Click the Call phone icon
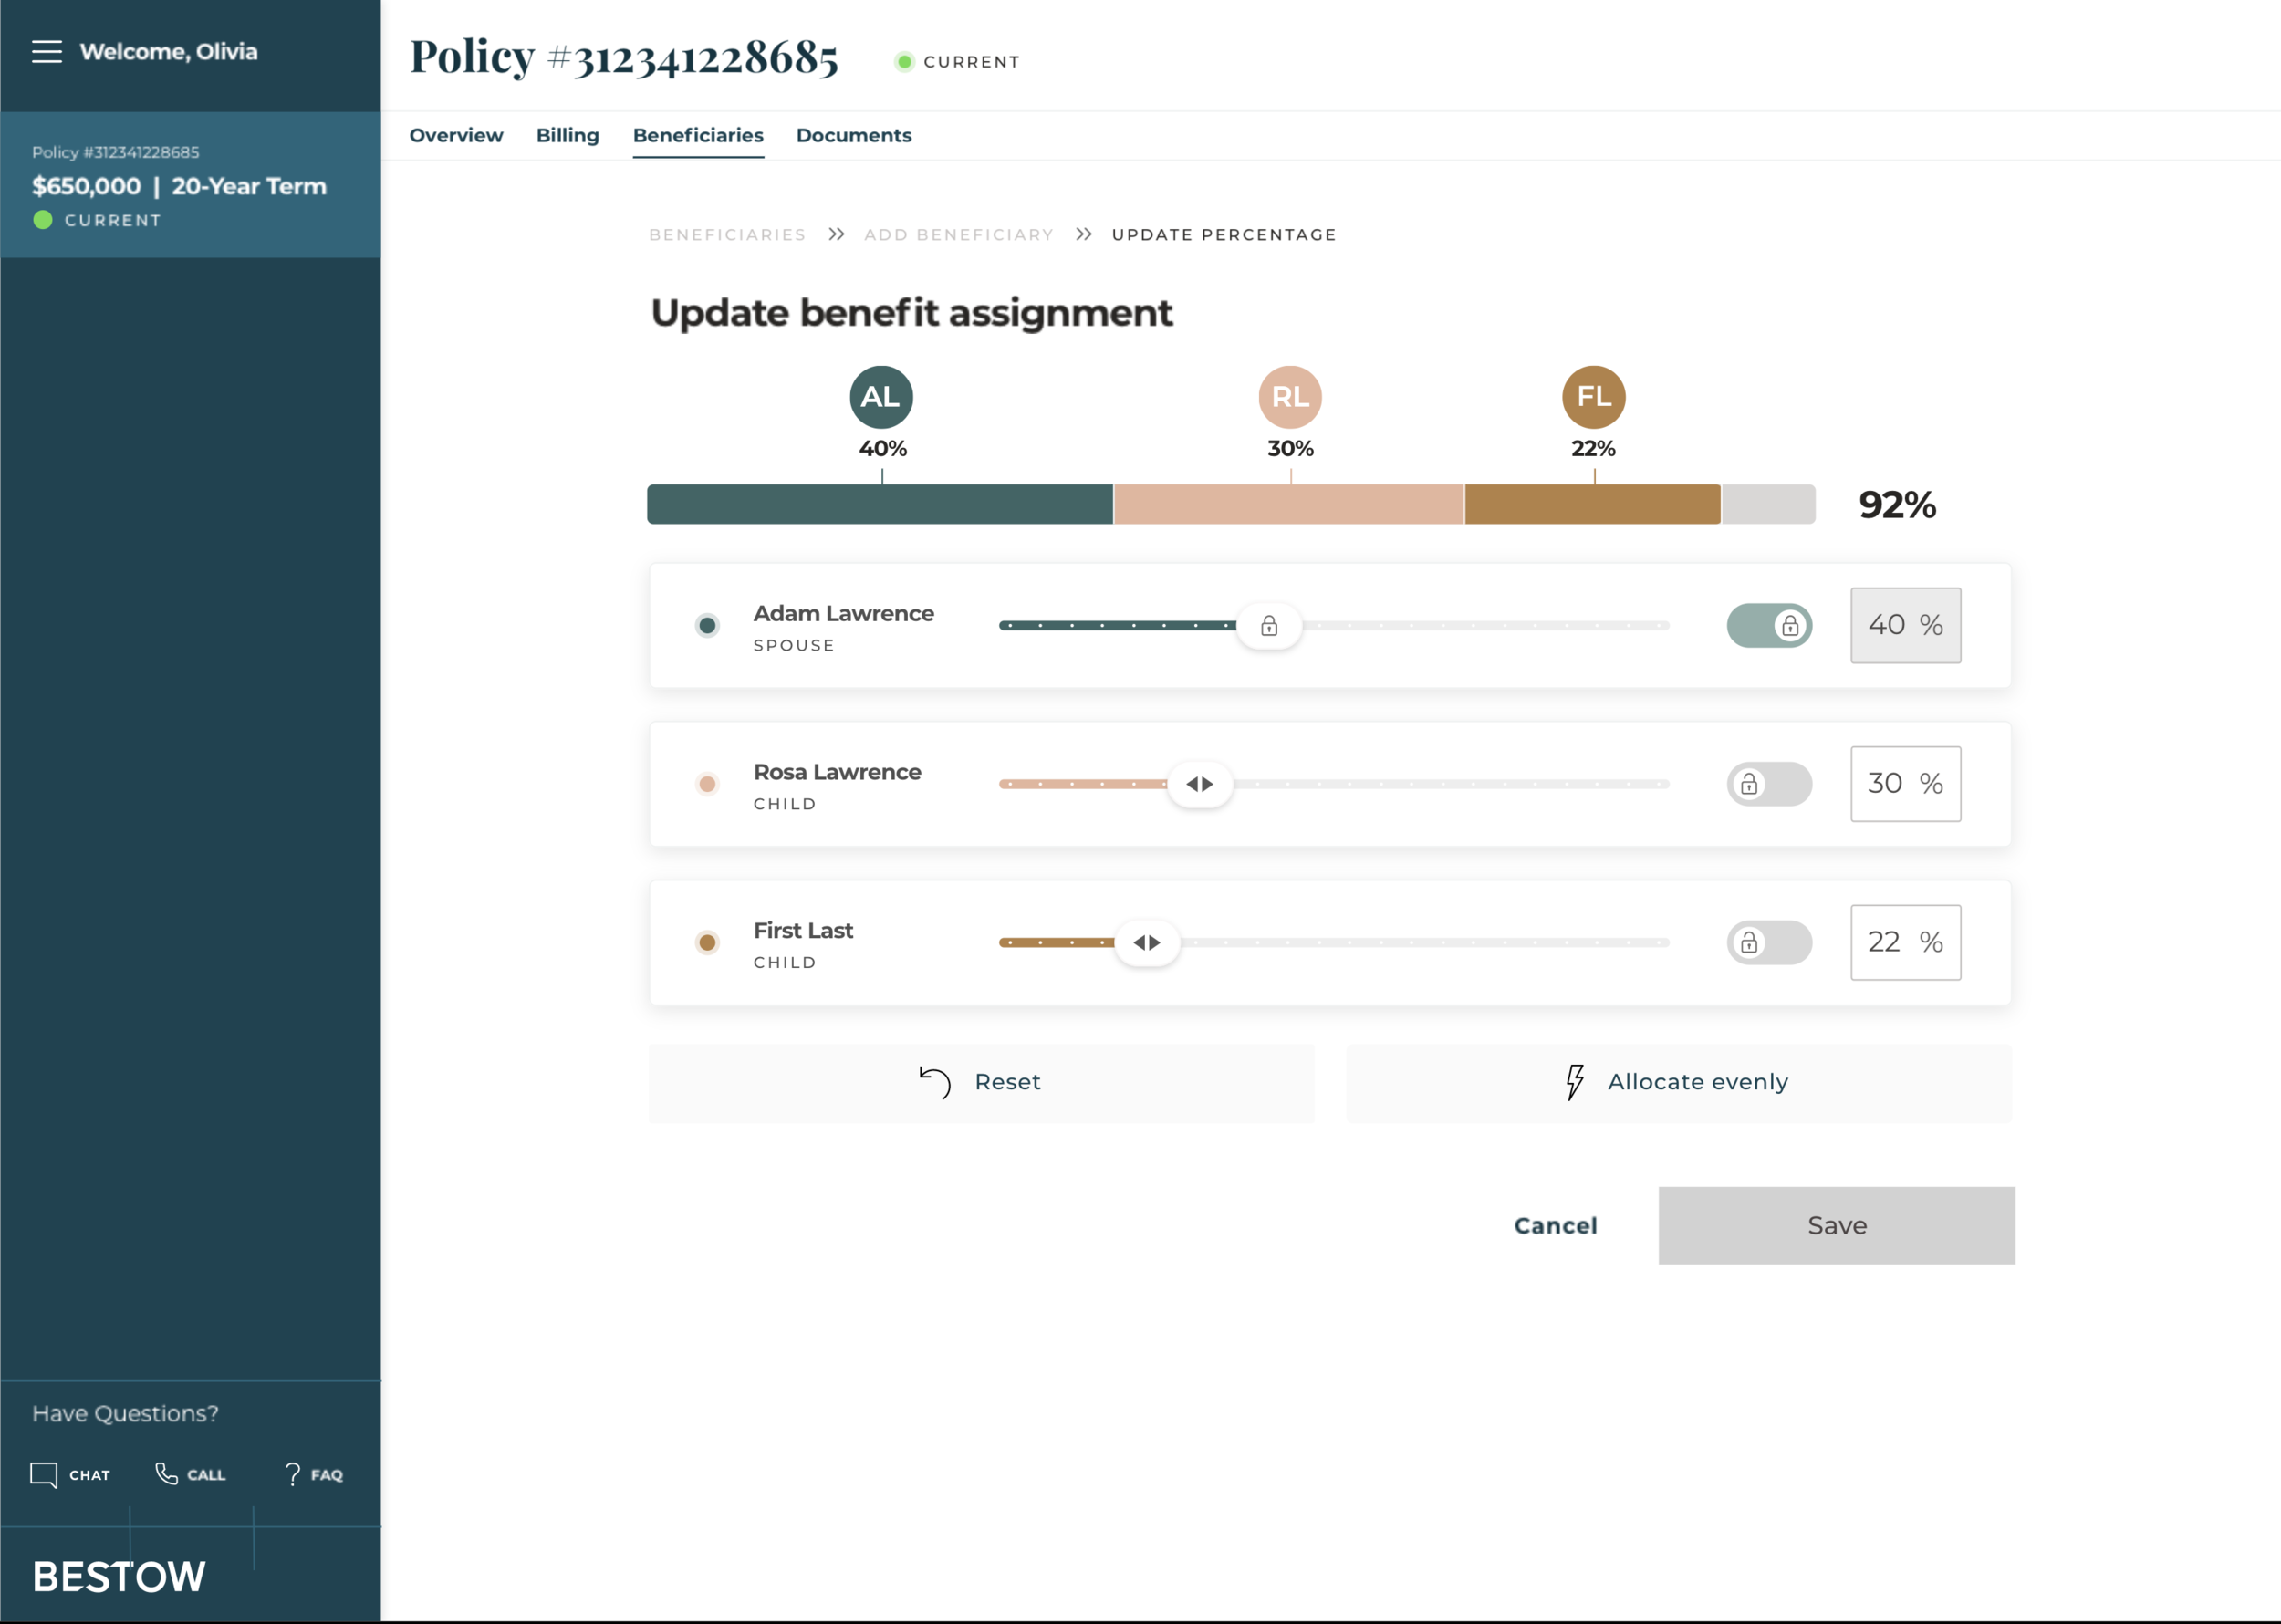Screen dimensions: 2281x1624 point(166,1474)
